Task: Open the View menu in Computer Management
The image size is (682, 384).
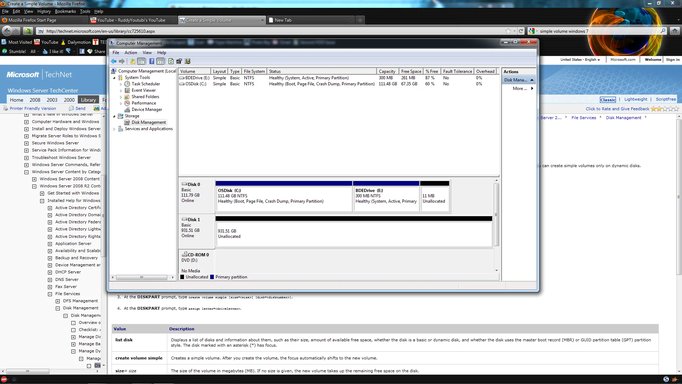Action: 147,53
